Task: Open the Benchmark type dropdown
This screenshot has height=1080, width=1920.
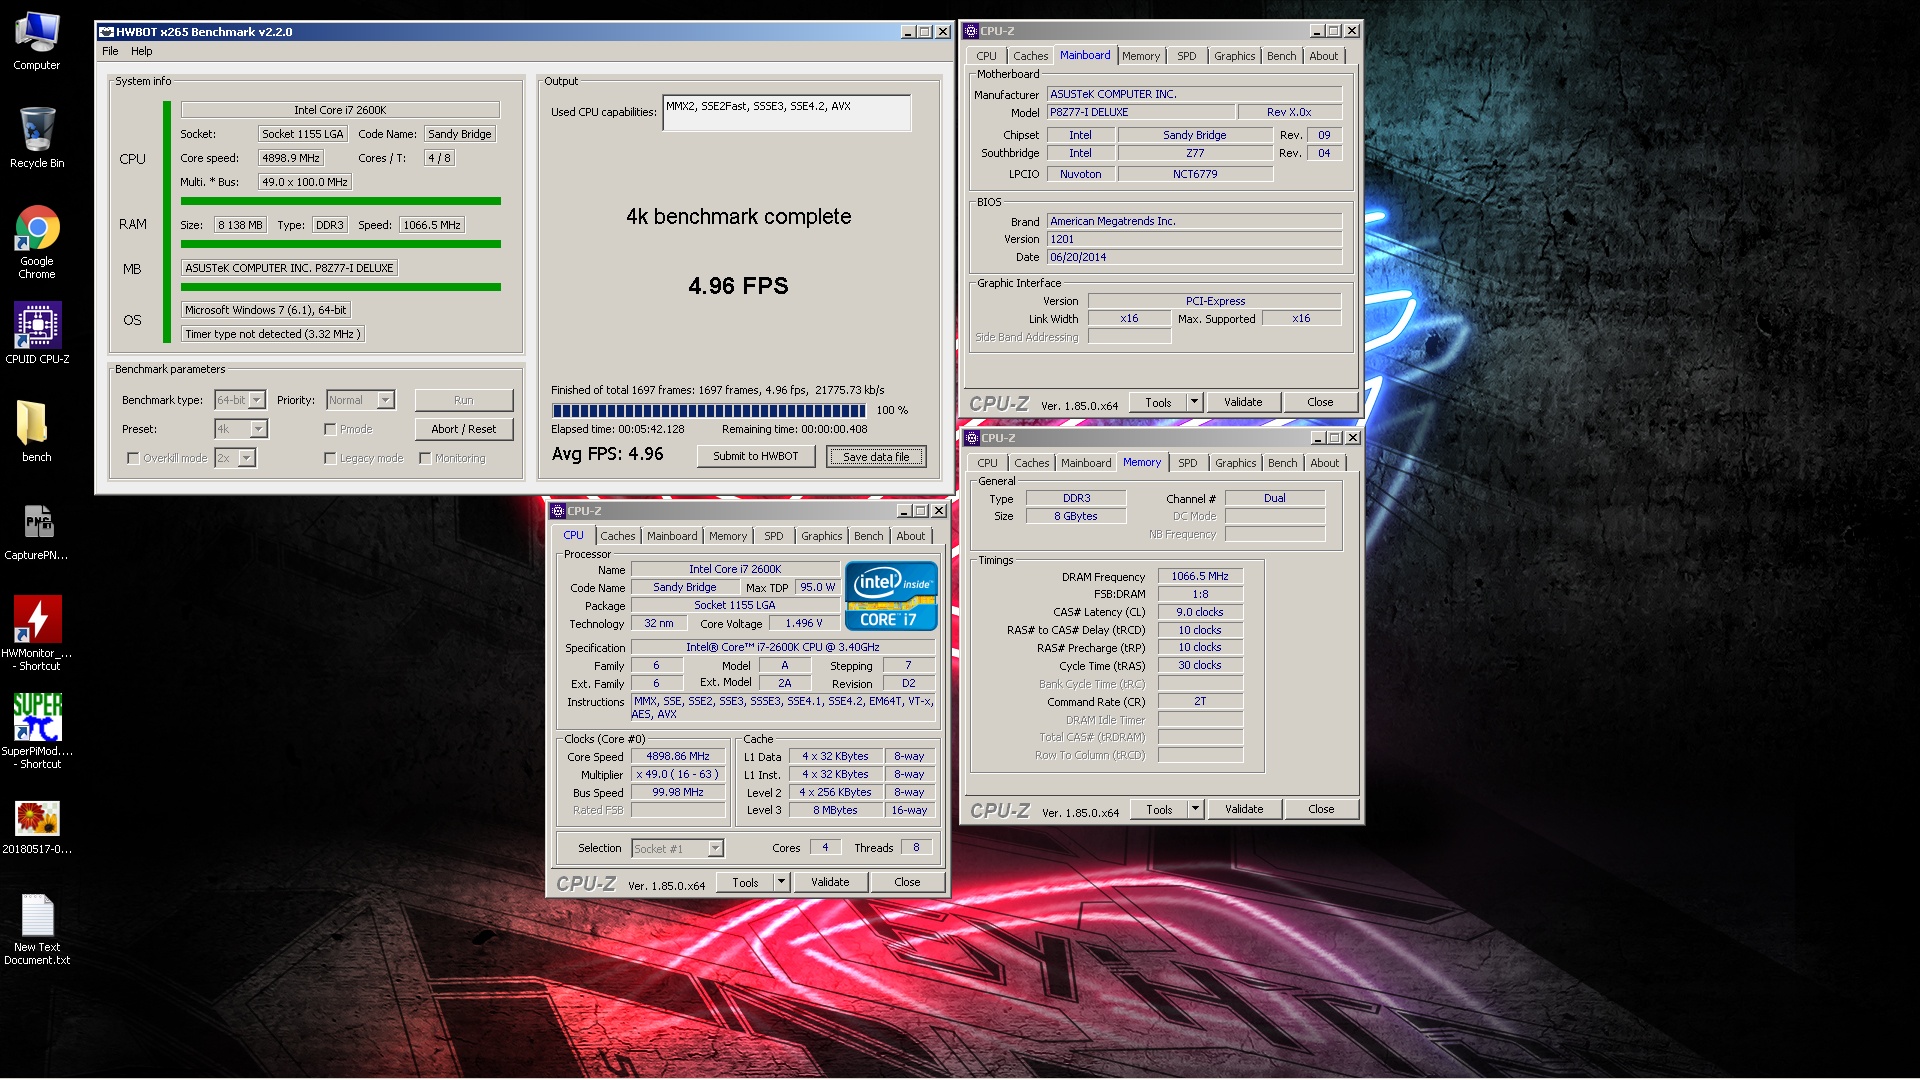Action: (x=257, y=400)
